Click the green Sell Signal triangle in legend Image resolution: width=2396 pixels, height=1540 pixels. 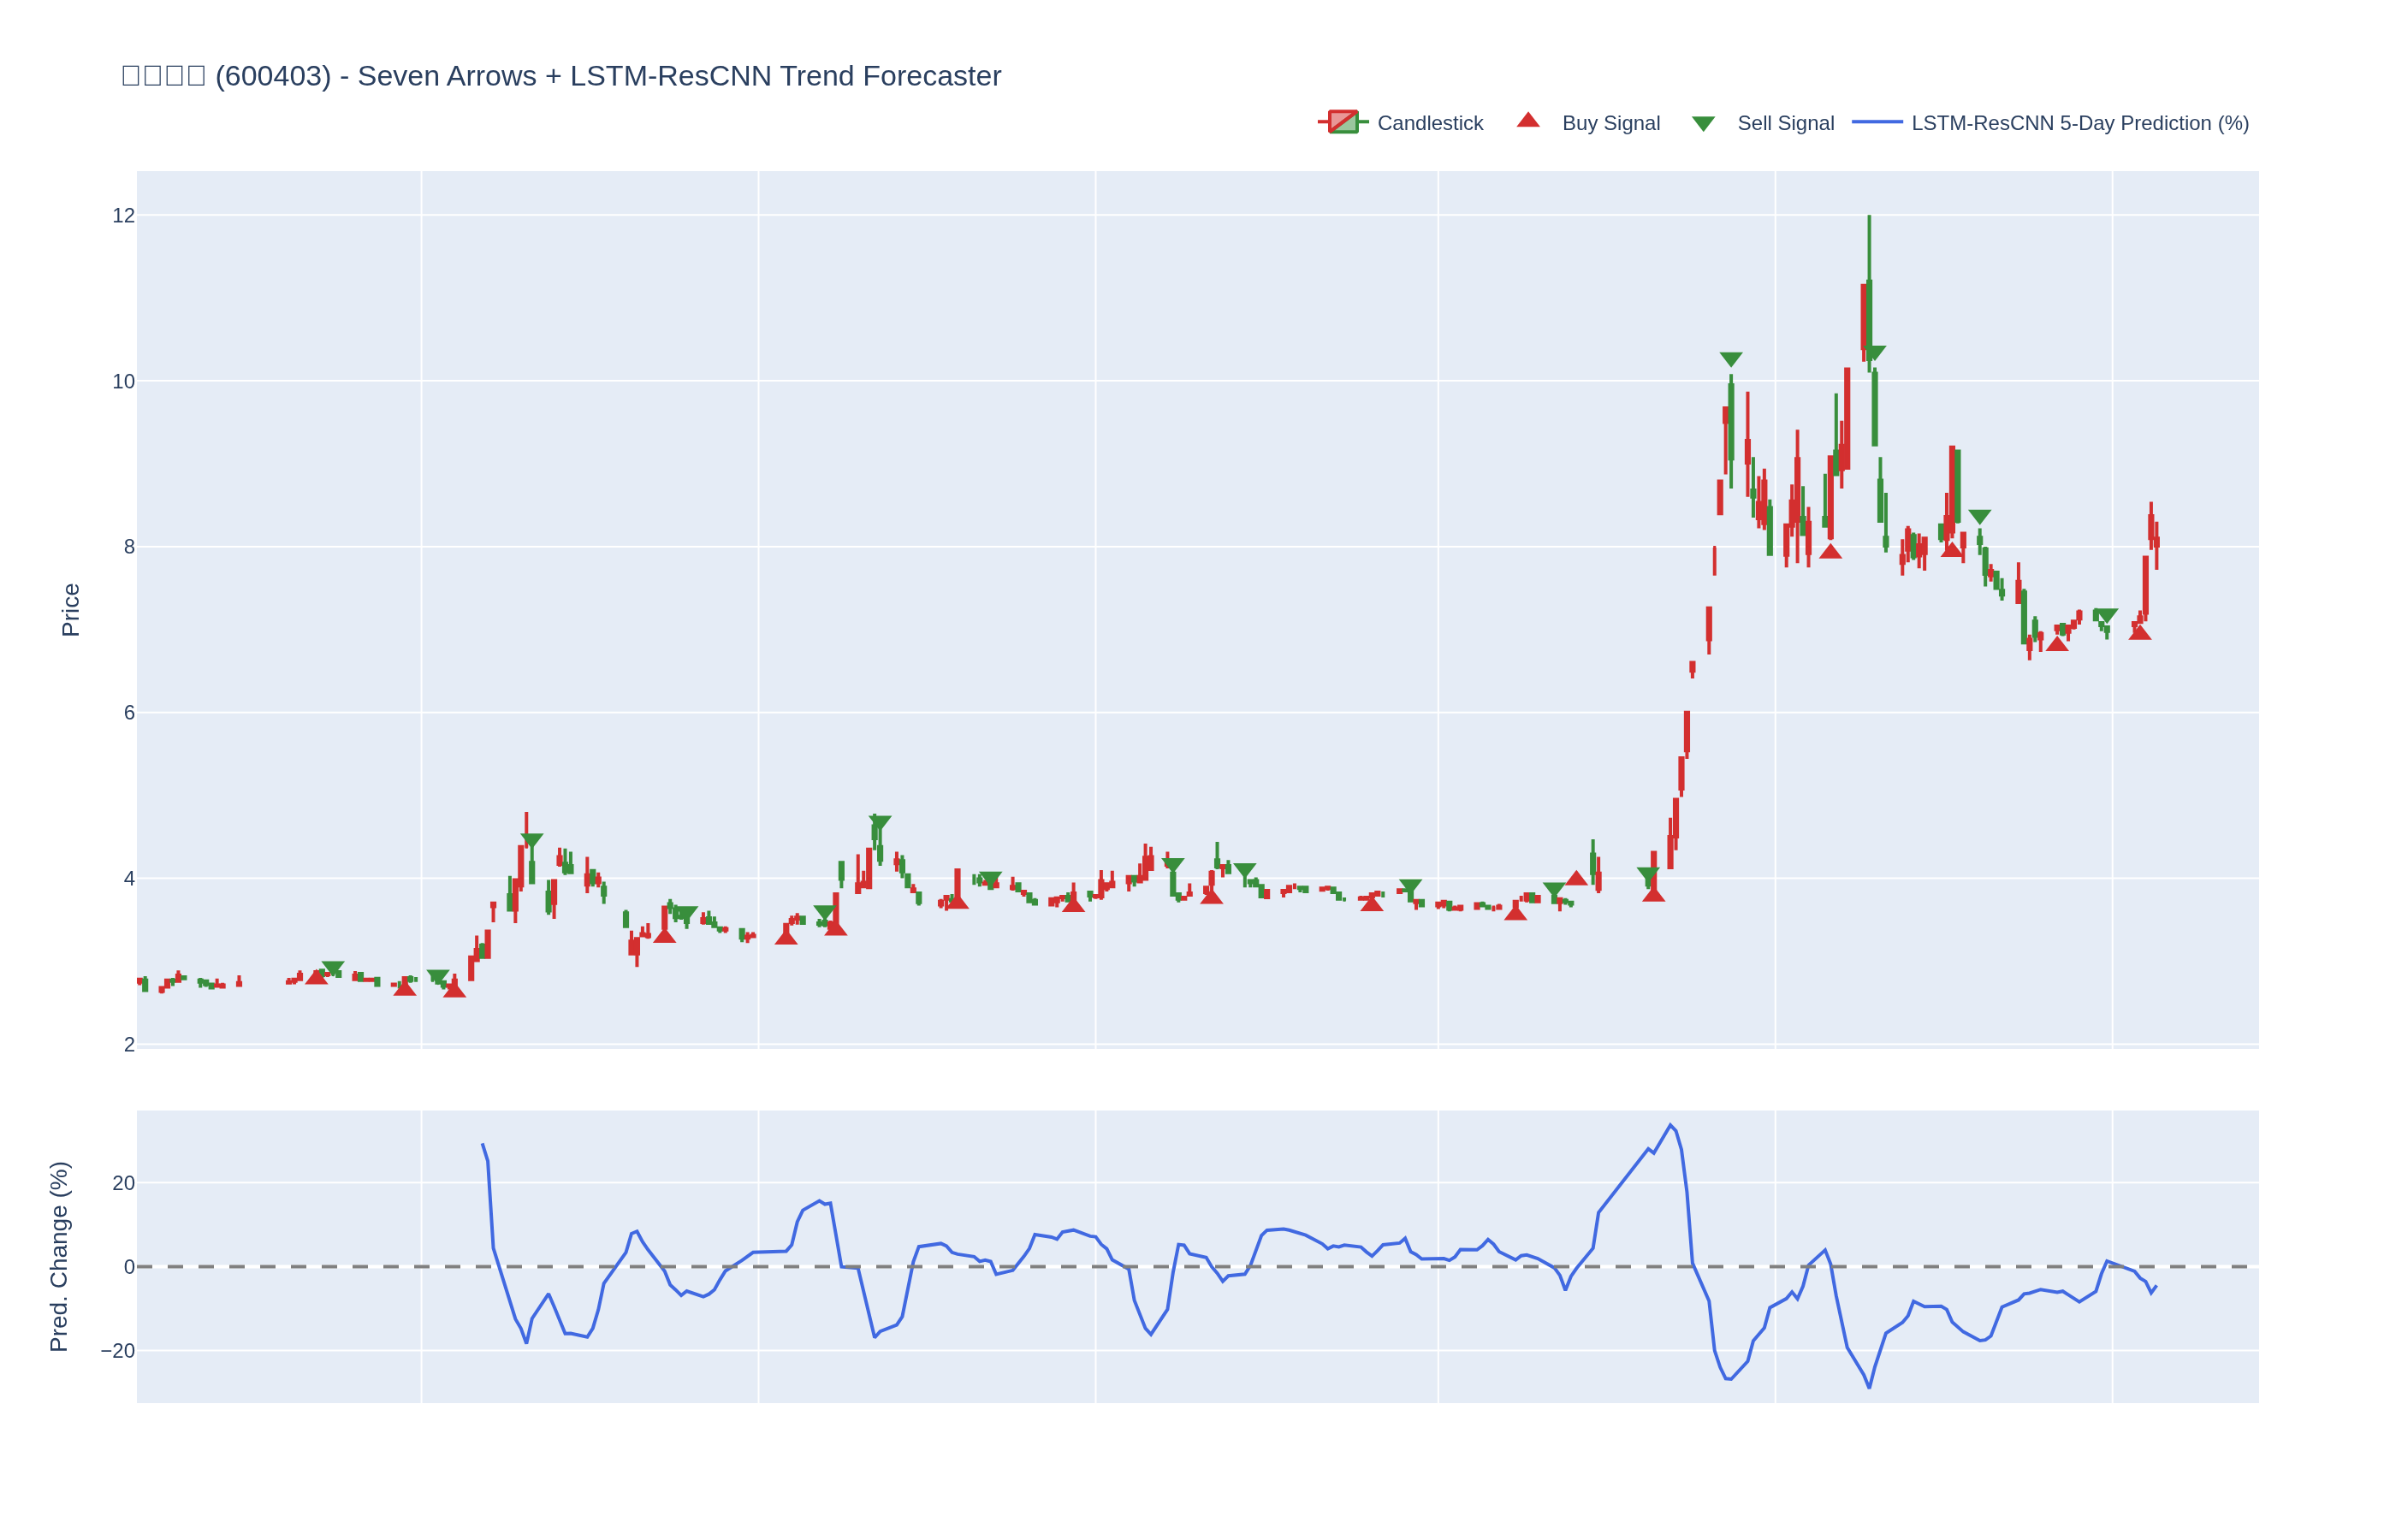pyautogui.click(x=1702, y=124)
